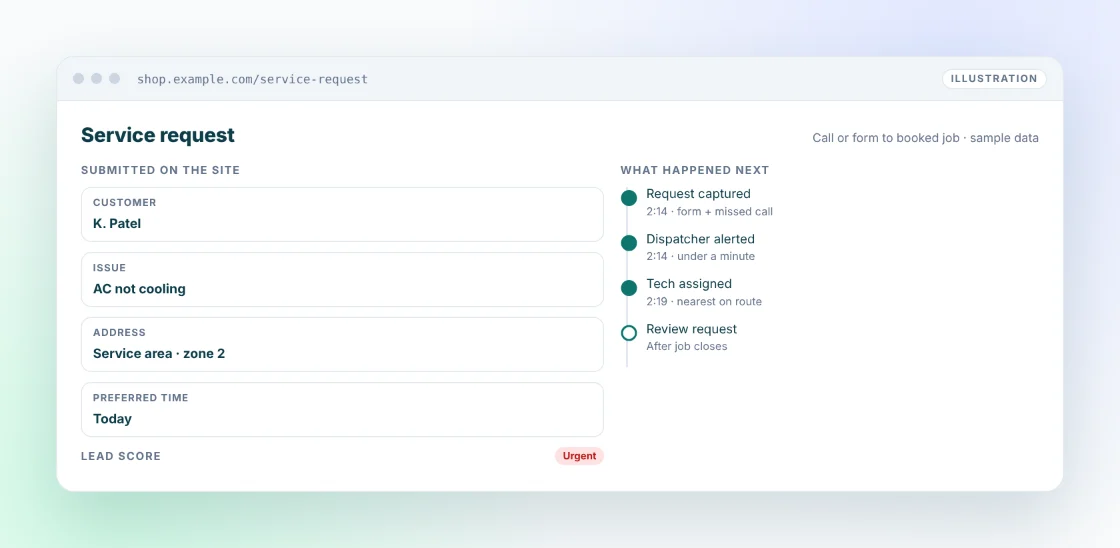Select the Issue field 'AC not cooling'
The height and width of the screenshot is (548, 1120).
(x=342, y=279)
